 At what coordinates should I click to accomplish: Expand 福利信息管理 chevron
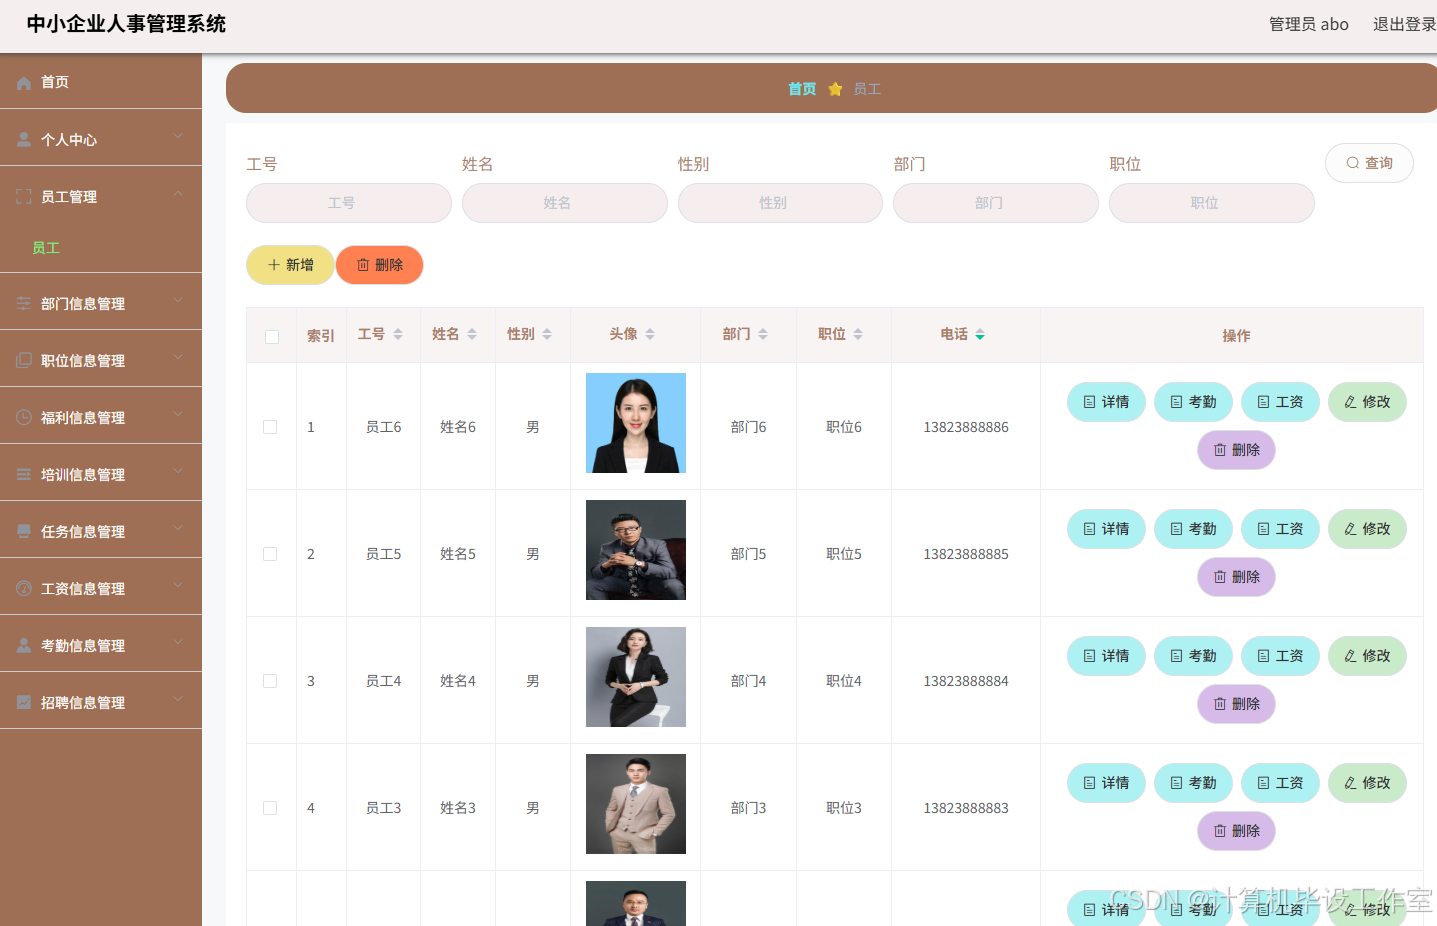178,414
